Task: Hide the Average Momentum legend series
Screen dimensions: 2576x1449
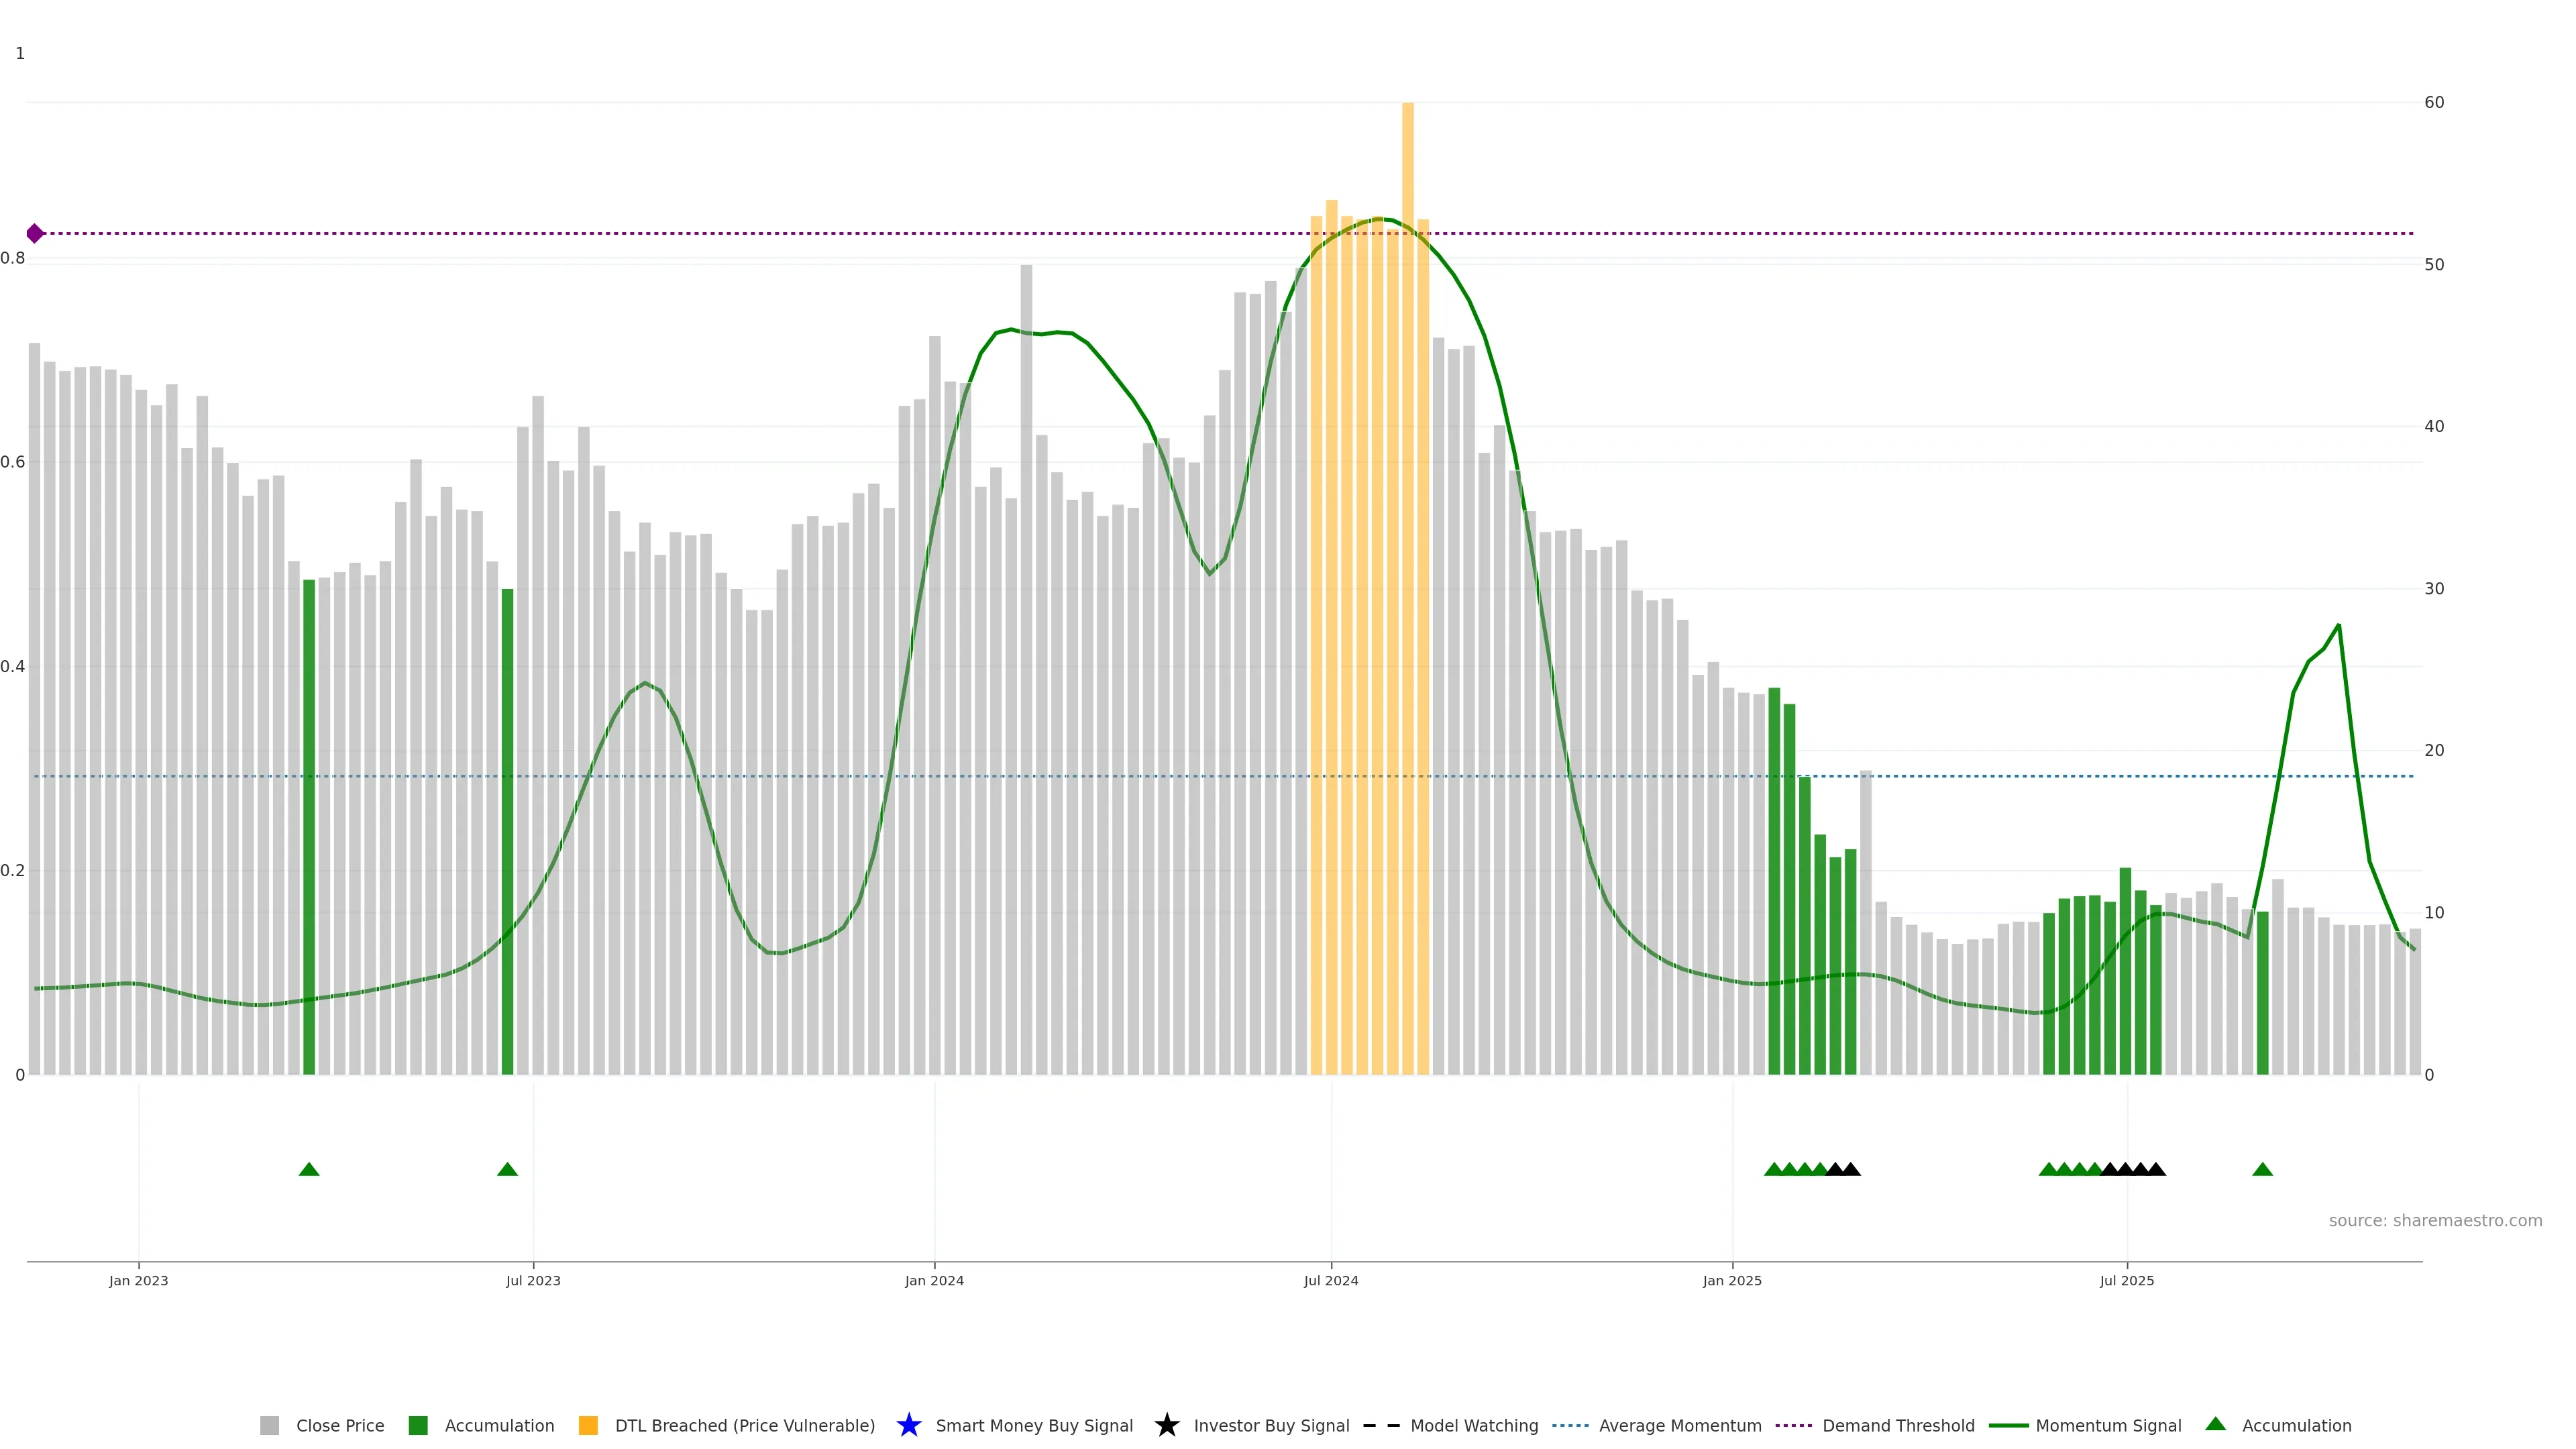Action: click(x=1679, y=1425)
